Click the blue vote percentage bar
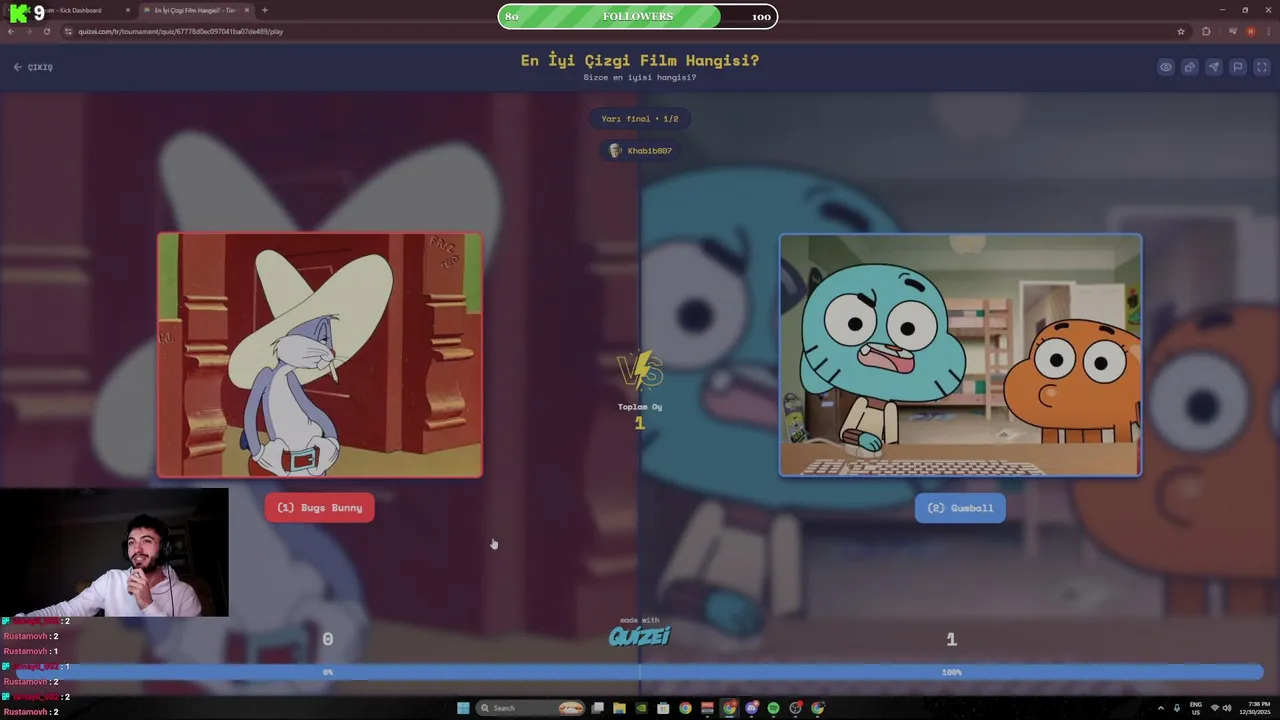The width and height of the screenshot is (1280, 720). pyautogui.click(x=640, y=672)
